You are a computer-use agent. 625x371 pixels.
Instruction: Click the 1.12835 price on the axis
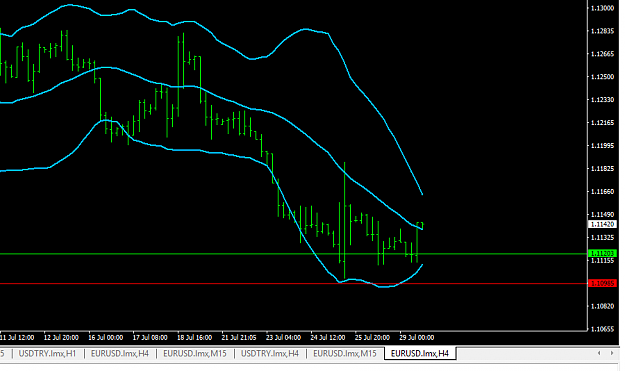[x=602, y=31]
